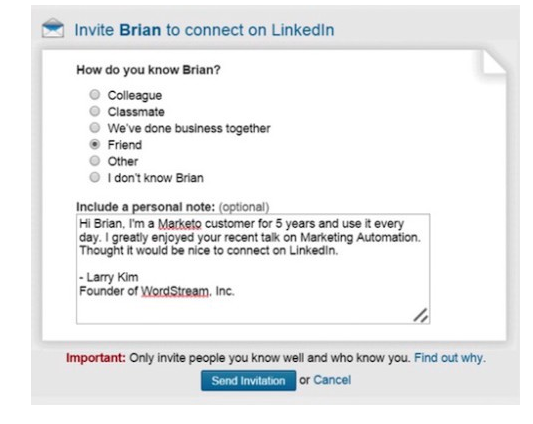The width and height of the screenshot is (533, 424).
Task: Click the Cancel link
Action: (x=332, y=380)
